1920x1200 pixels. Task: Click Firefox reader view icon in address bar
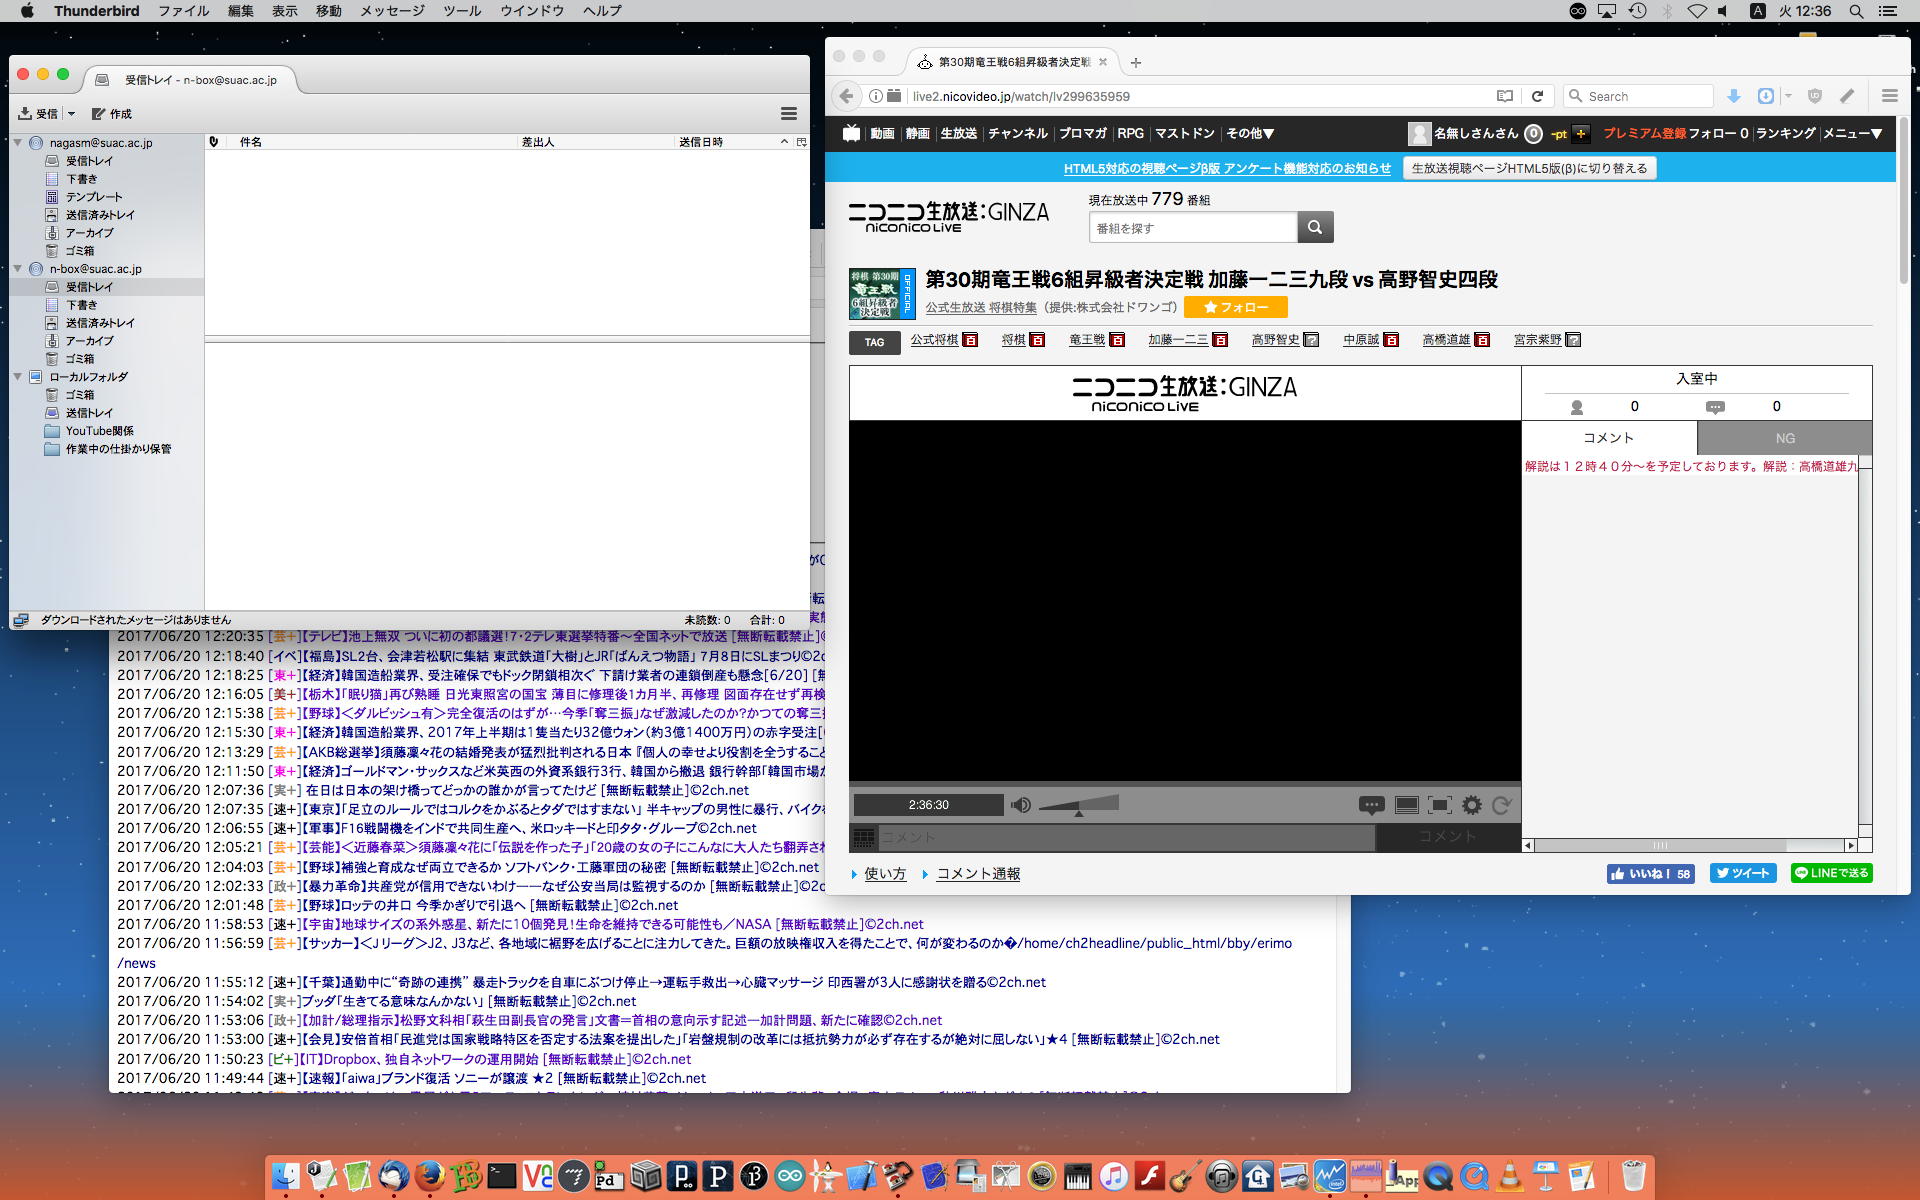pos(1504,96)
